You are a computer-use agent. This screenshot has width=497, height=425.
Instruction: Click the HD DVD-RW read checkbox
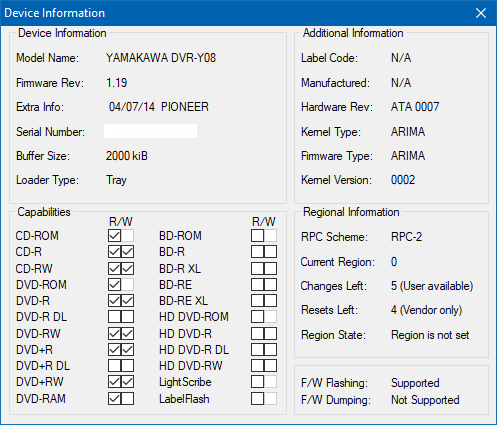pyautogui.click(x=257, y=366)
